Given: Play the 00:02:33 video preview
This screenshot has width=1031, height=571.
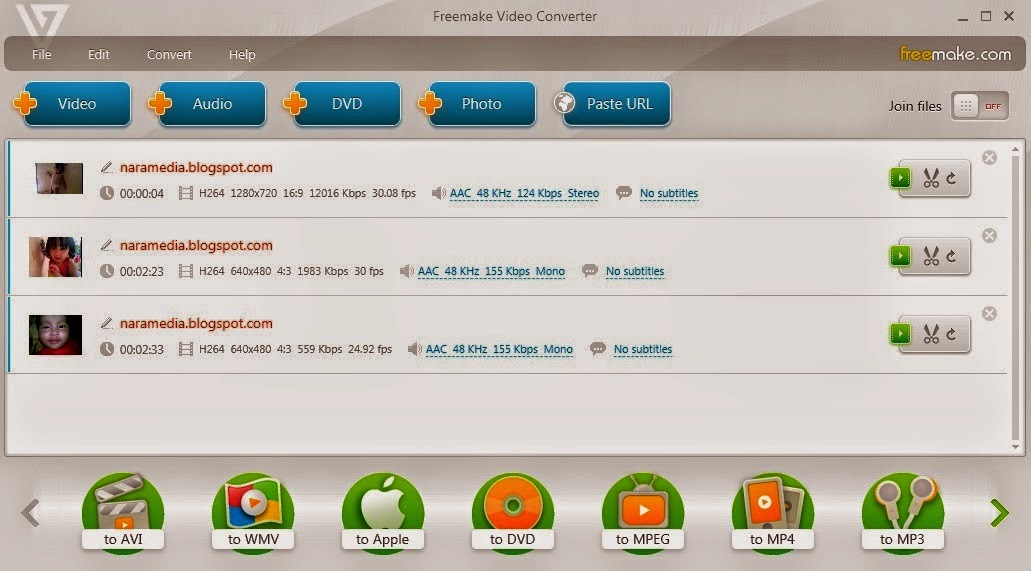Looking at the screenshot, I should 900,334.
